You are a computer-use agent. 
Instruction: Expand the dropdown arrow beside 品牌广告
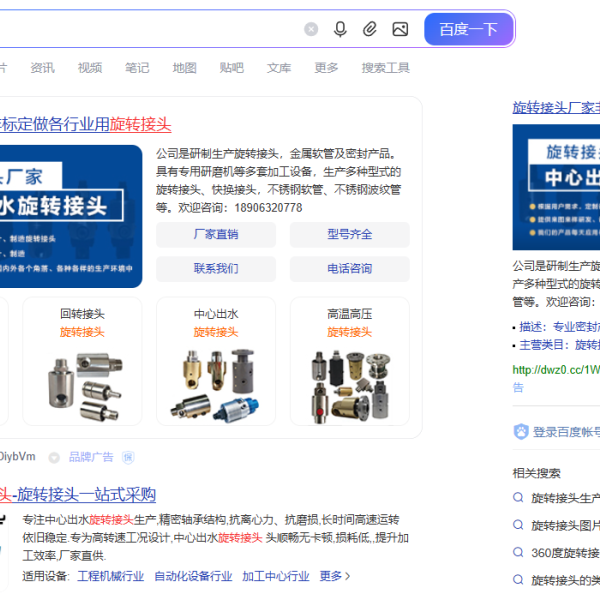click(x=54, y=457)
